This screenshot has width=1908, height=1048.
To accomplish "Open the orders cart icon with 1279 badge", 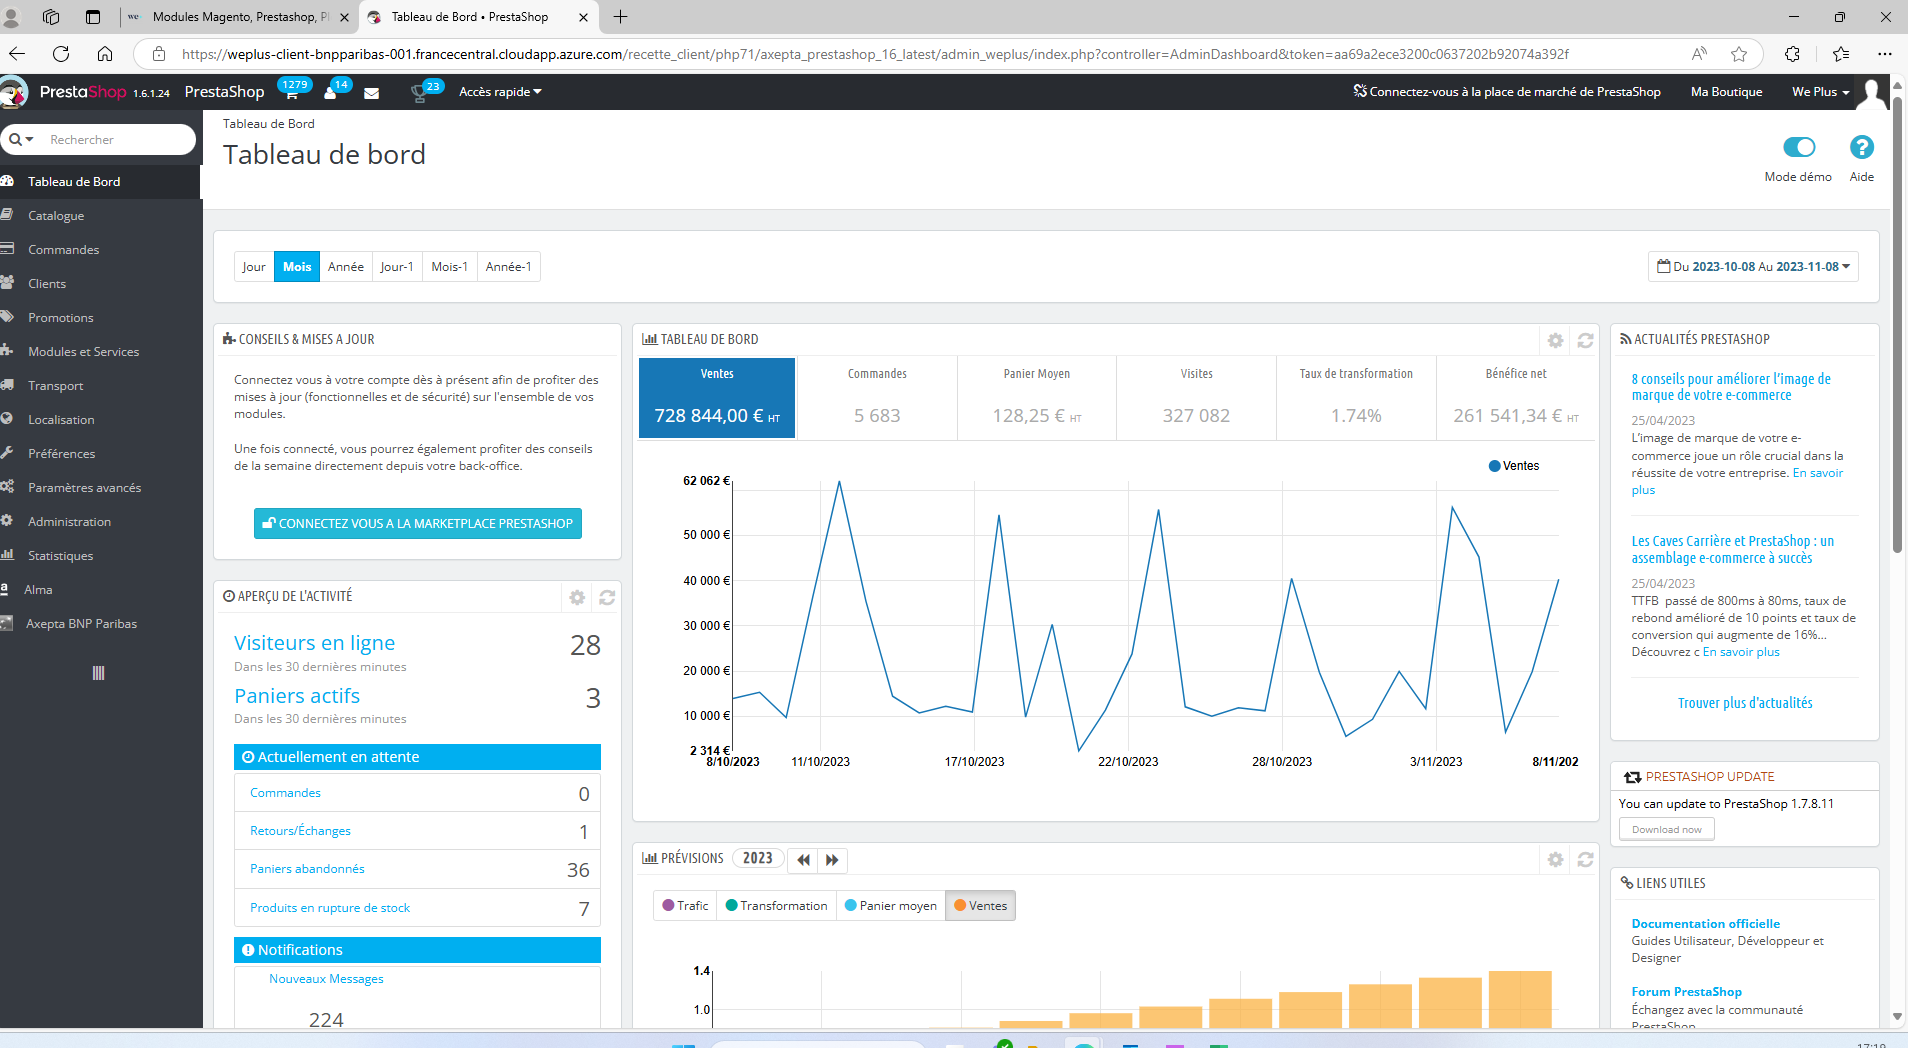I will (x=292, y=92).
